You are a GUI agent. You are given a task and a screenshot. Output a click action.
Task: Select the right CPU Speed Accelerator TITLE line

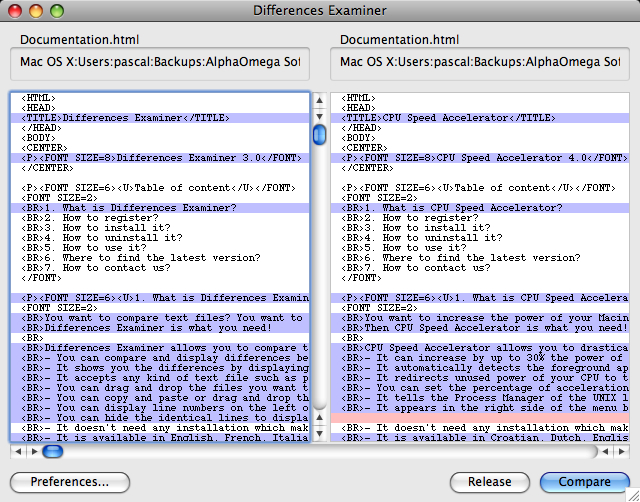coord(480,118)
